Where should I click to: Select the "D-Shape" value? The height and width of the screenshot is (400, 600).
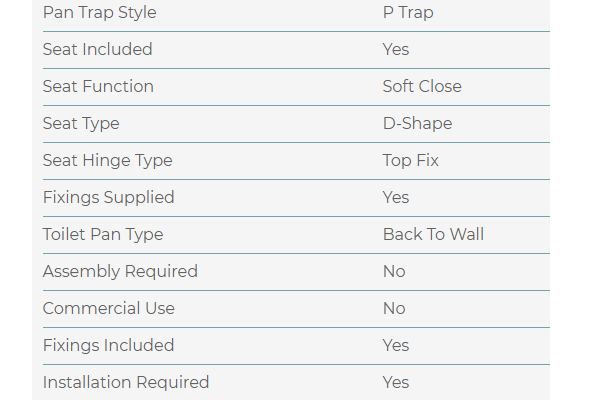(x=417, y=123)
